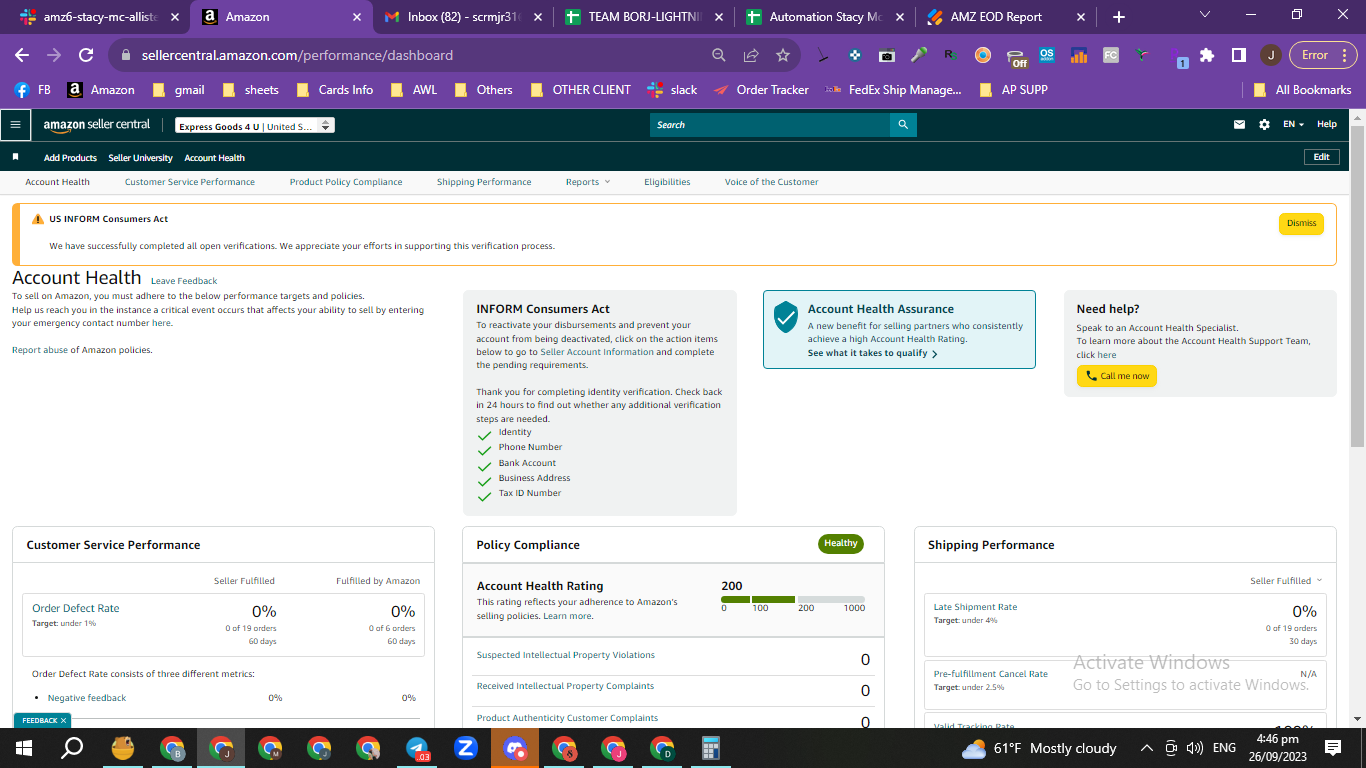Image resolution: width=1366 pixels, height=768 pixels.
Task: Click the OS addon extension icon
Action: pyautogui.click(x=1047, y=55)
